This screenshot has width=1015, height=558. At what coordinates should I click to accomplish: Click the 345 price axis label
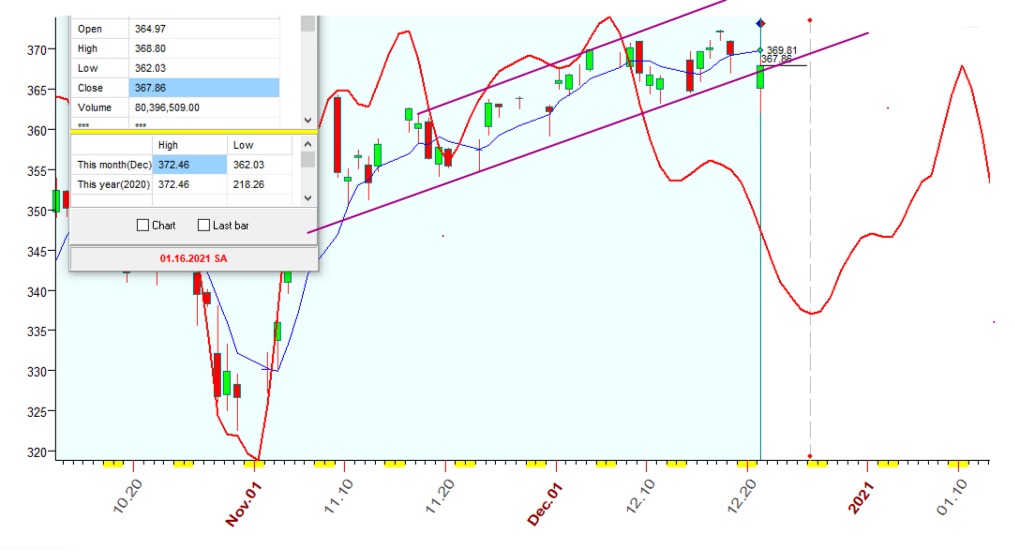(x=36, y=251)
